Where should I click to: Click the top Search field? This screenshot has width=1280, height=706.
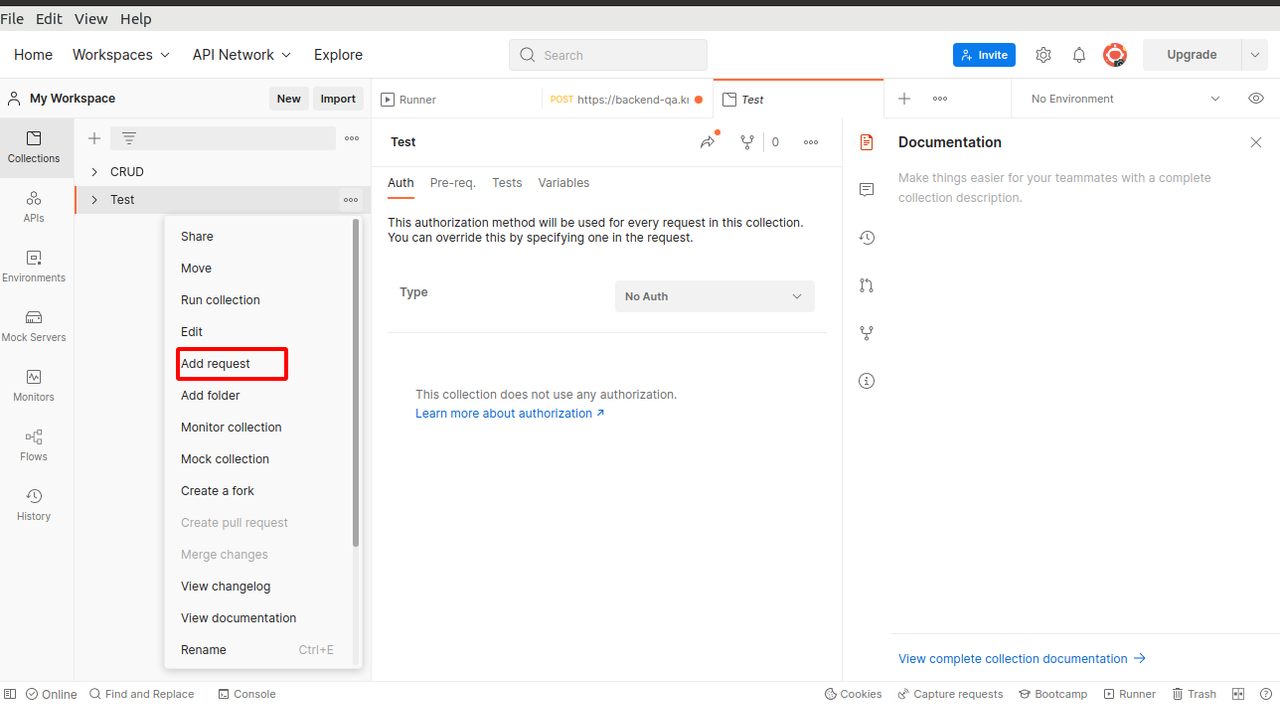pyautogui.click(x=608, y=55)
